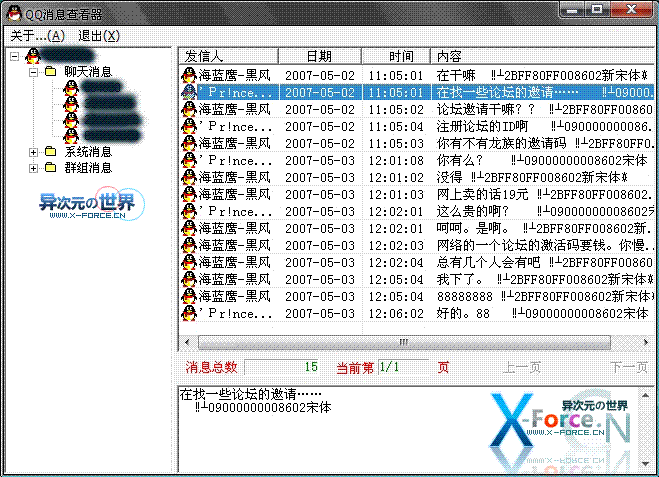The height and width of the screenshot is (477, 659).
Task: Click preview text 在找一些论坛的邀请
Action: tap(250, 394)
